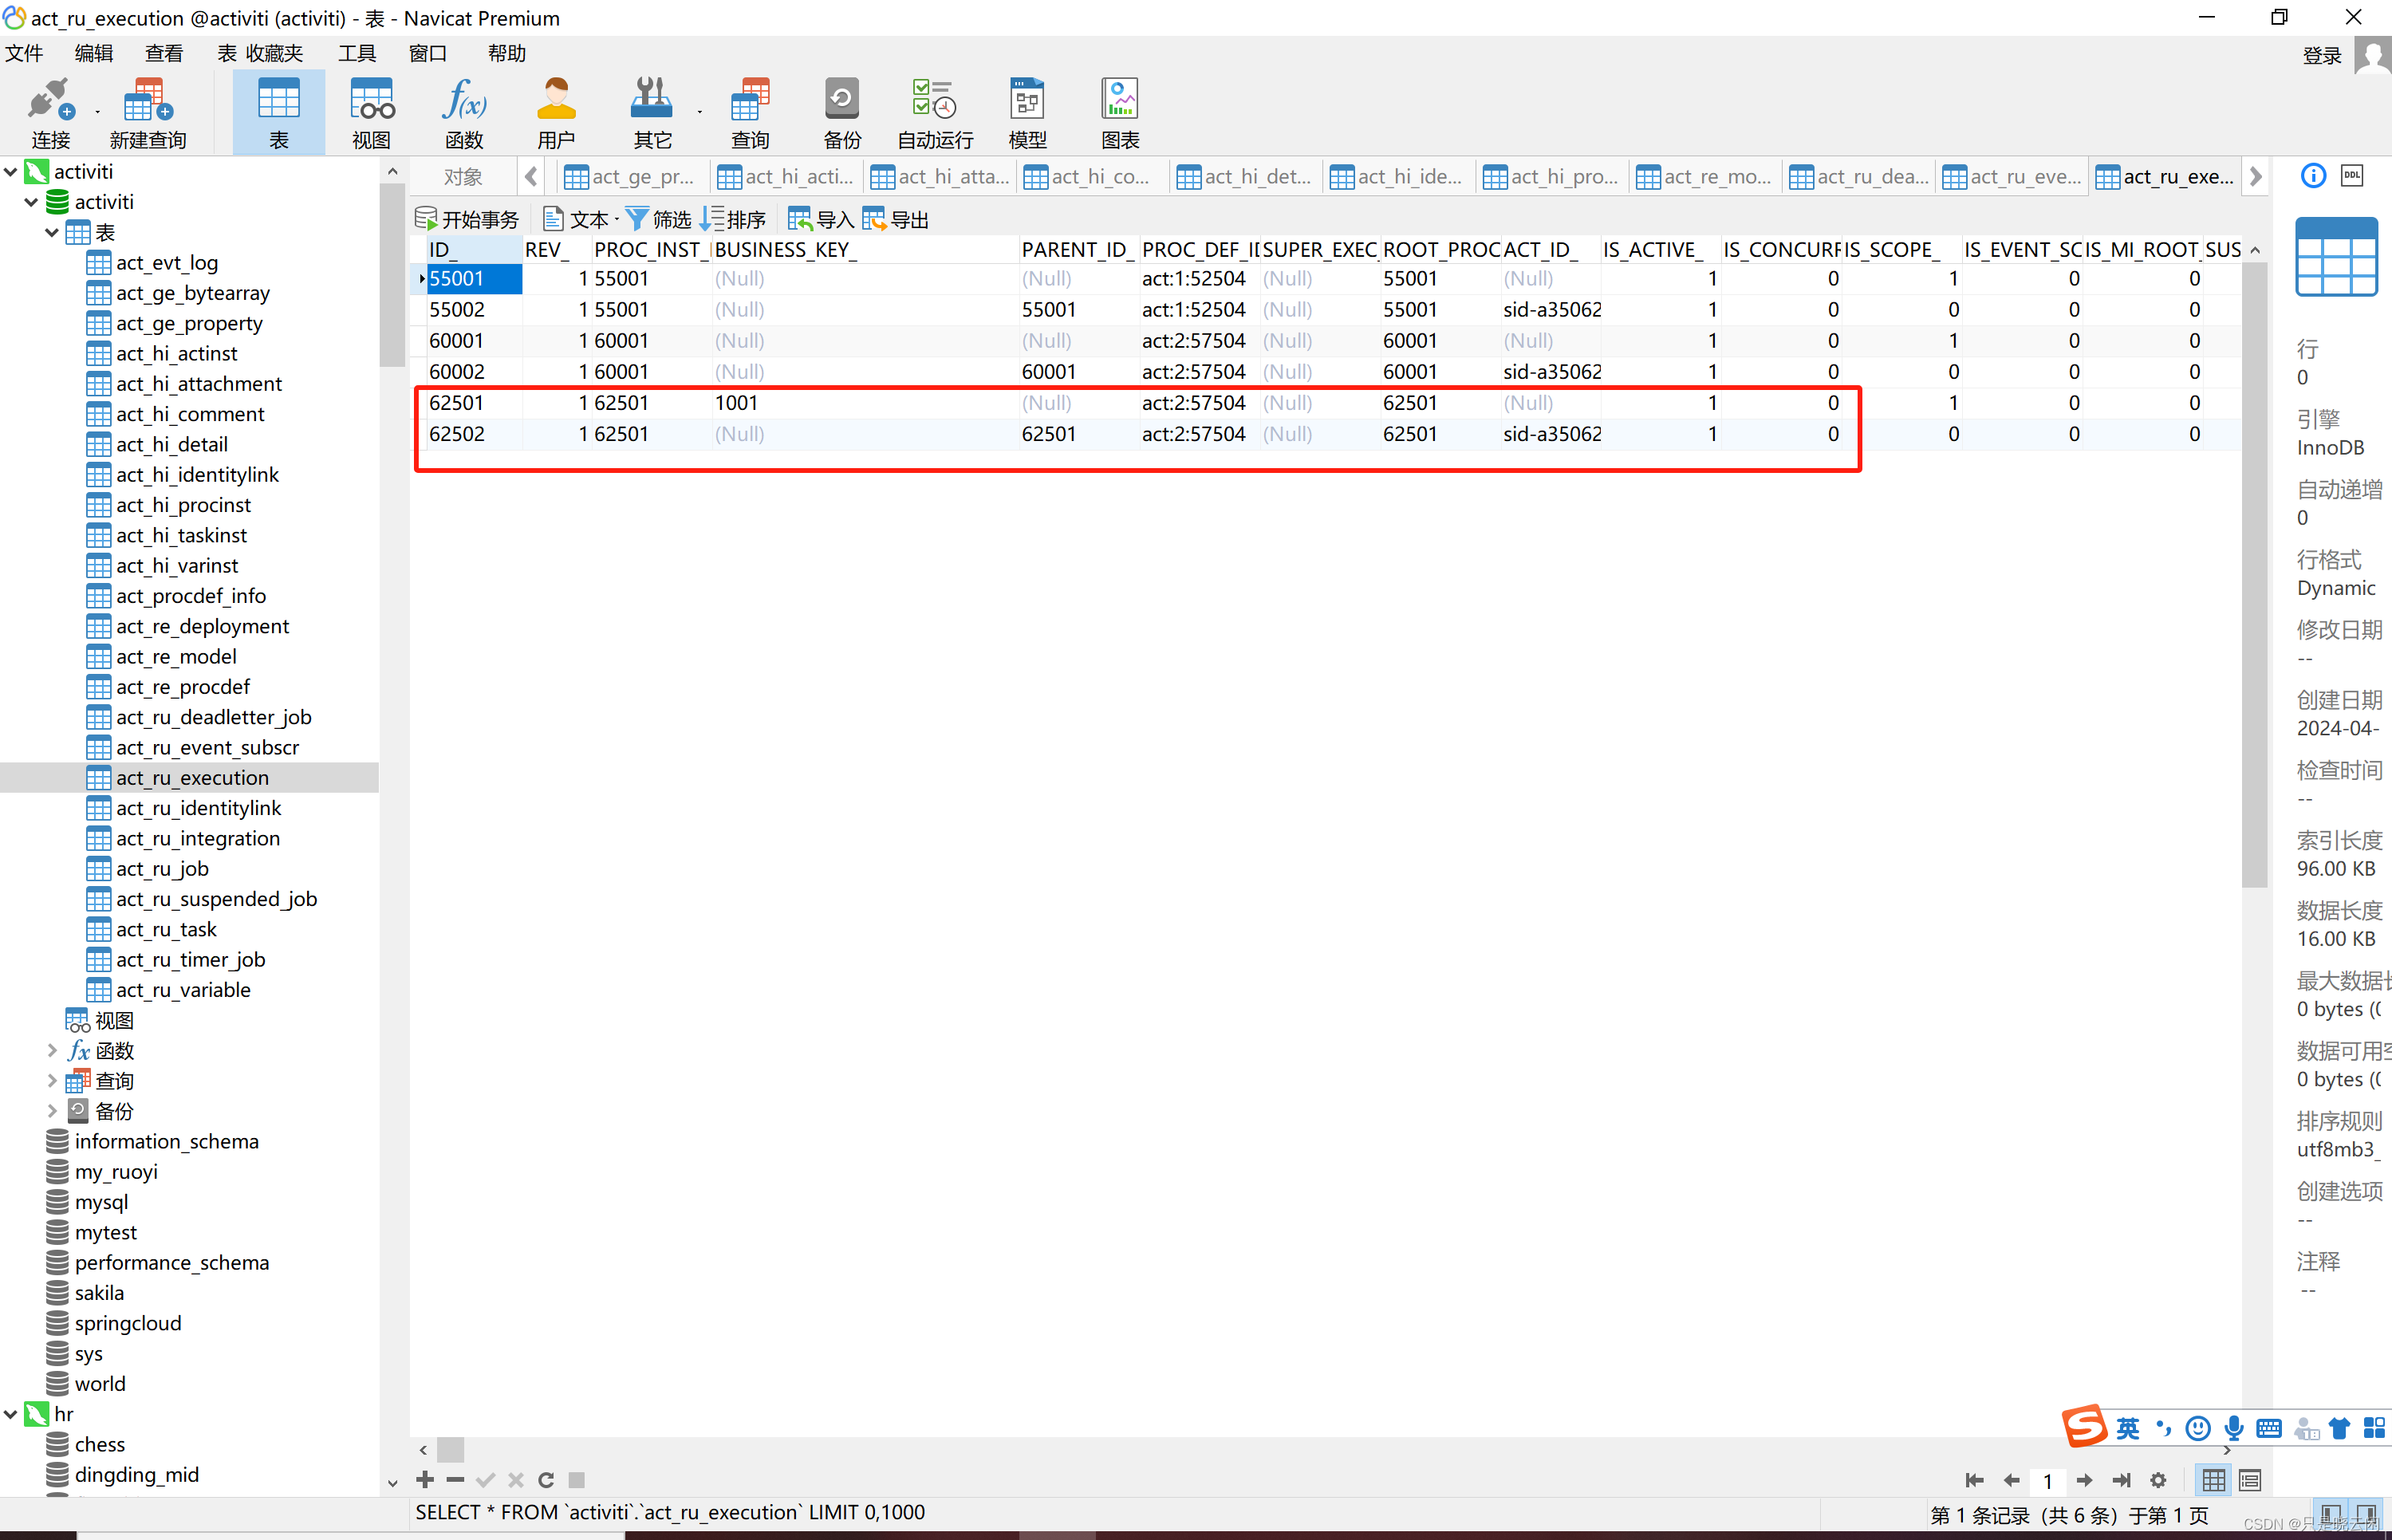
Task: Click the DDL pane icon
Action: coord(2352,176)
